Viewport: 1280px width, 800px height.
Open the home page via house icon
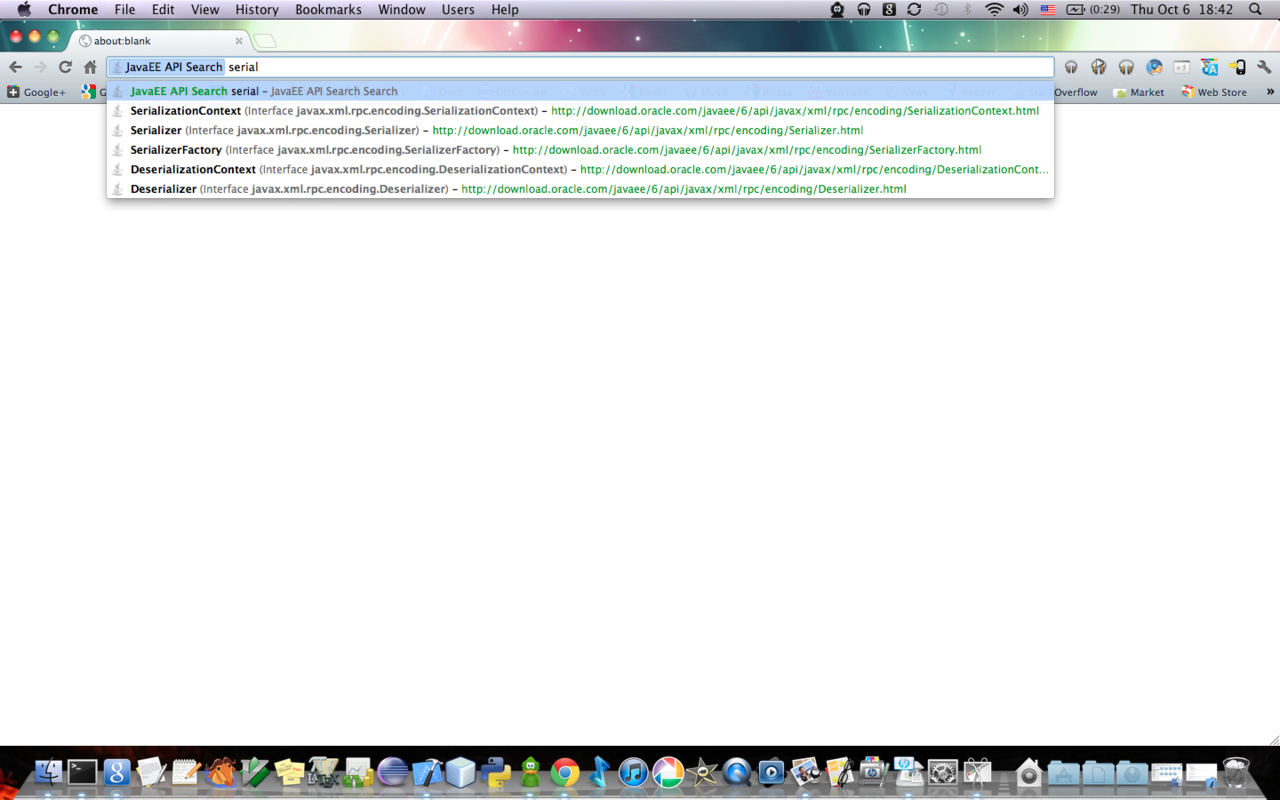90,67
